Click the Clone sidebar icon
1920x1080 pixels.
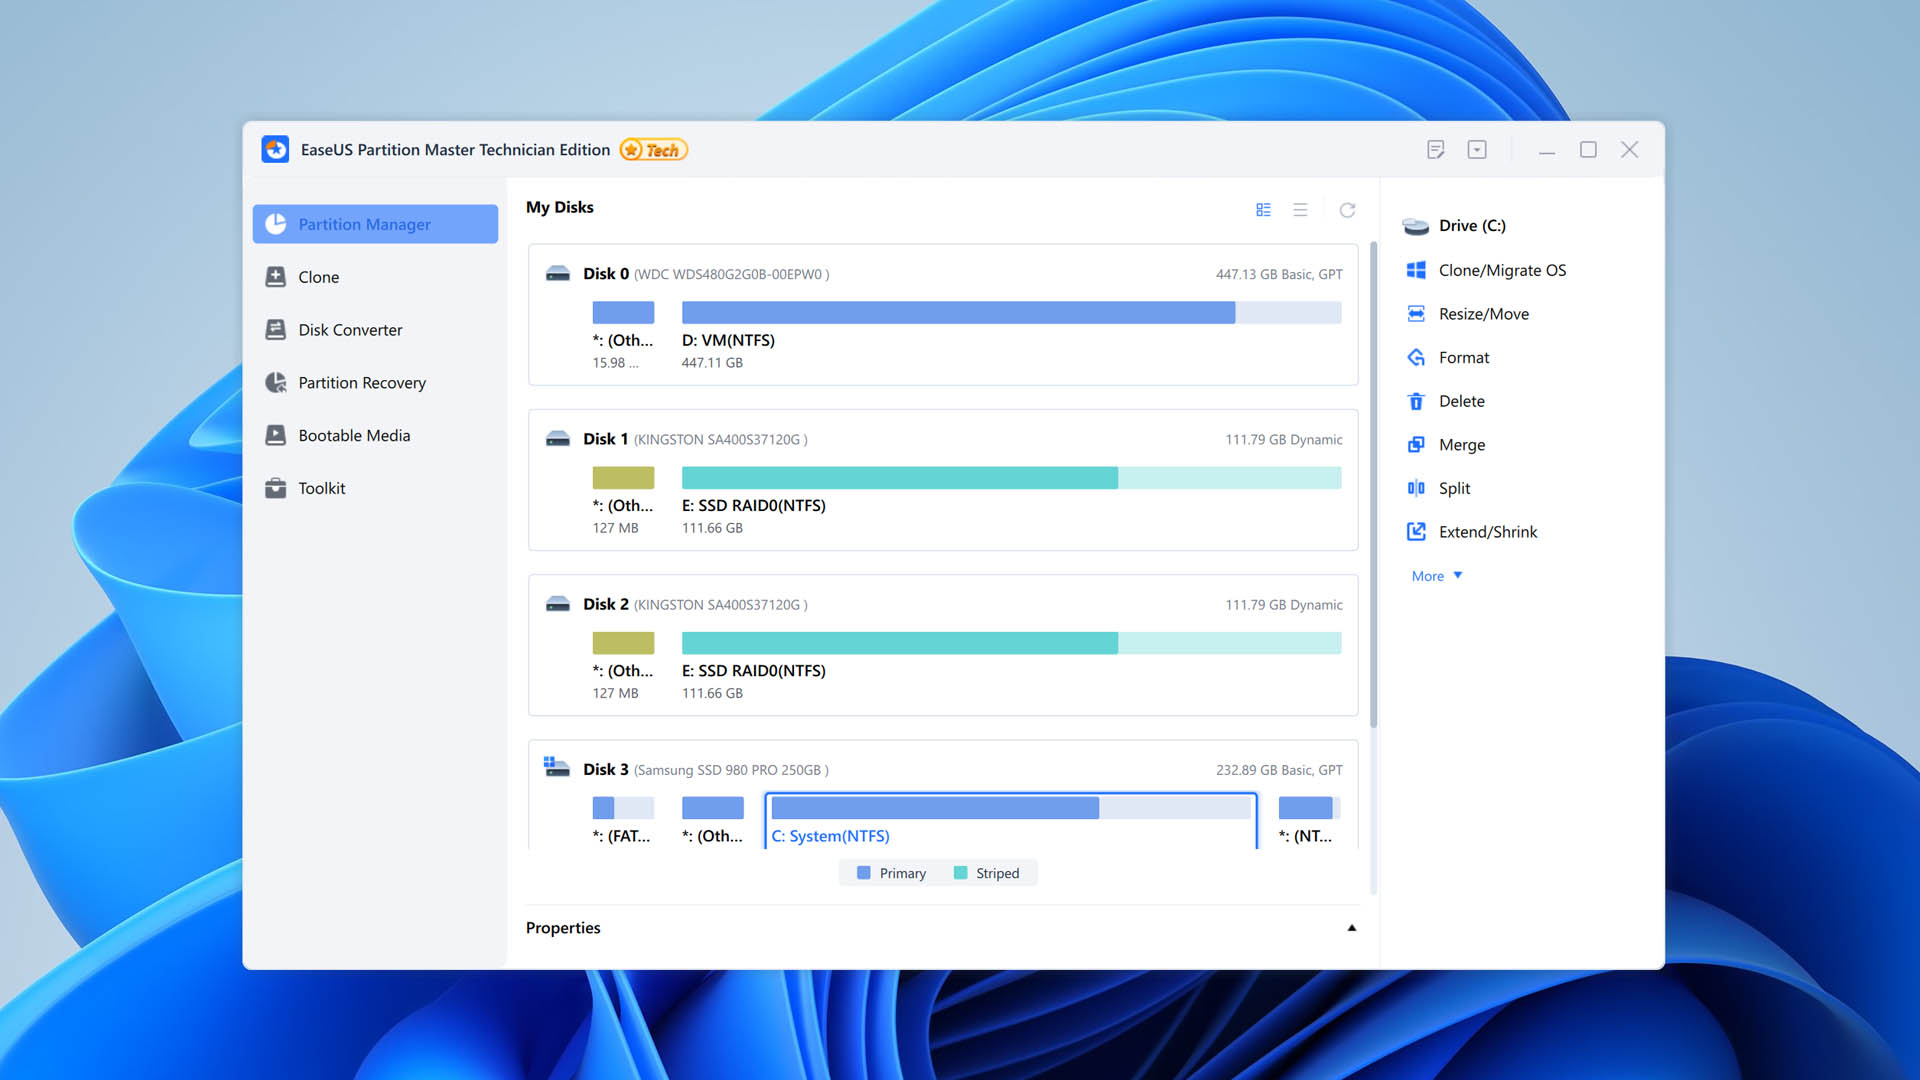(x=275, y=277)
